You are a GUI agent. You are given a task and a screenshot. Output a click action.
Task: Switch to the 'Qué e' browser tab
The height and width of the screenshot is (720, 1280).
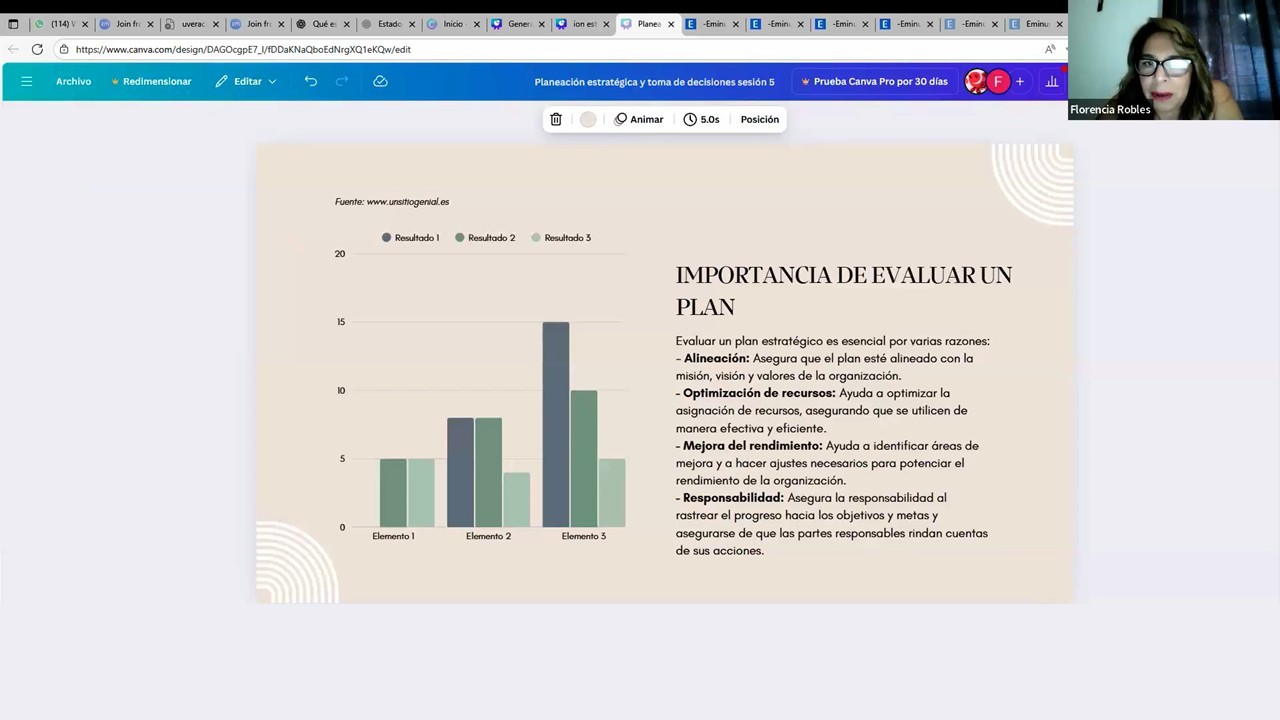(320, 24)
